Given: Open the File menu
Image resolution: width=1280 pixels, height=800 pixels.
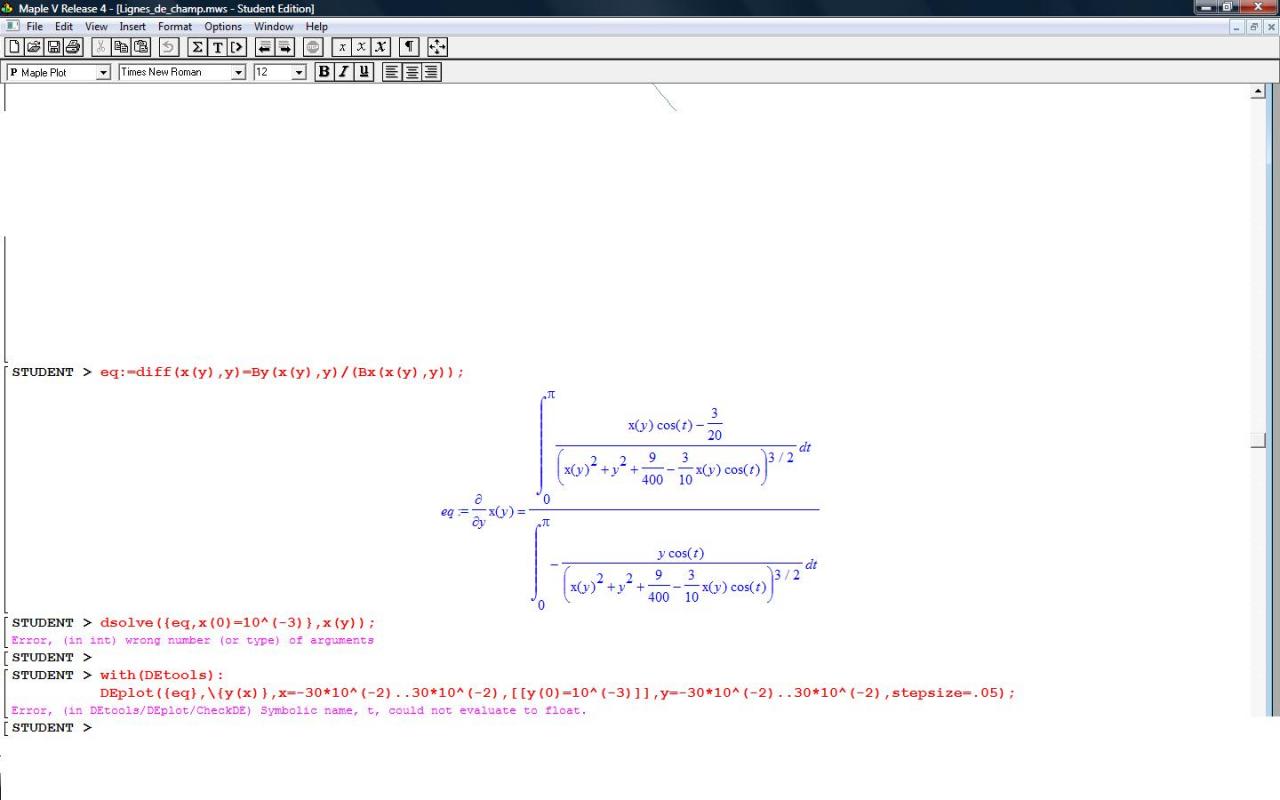Looking at the screenshot, I should click(x=35, y=26).
